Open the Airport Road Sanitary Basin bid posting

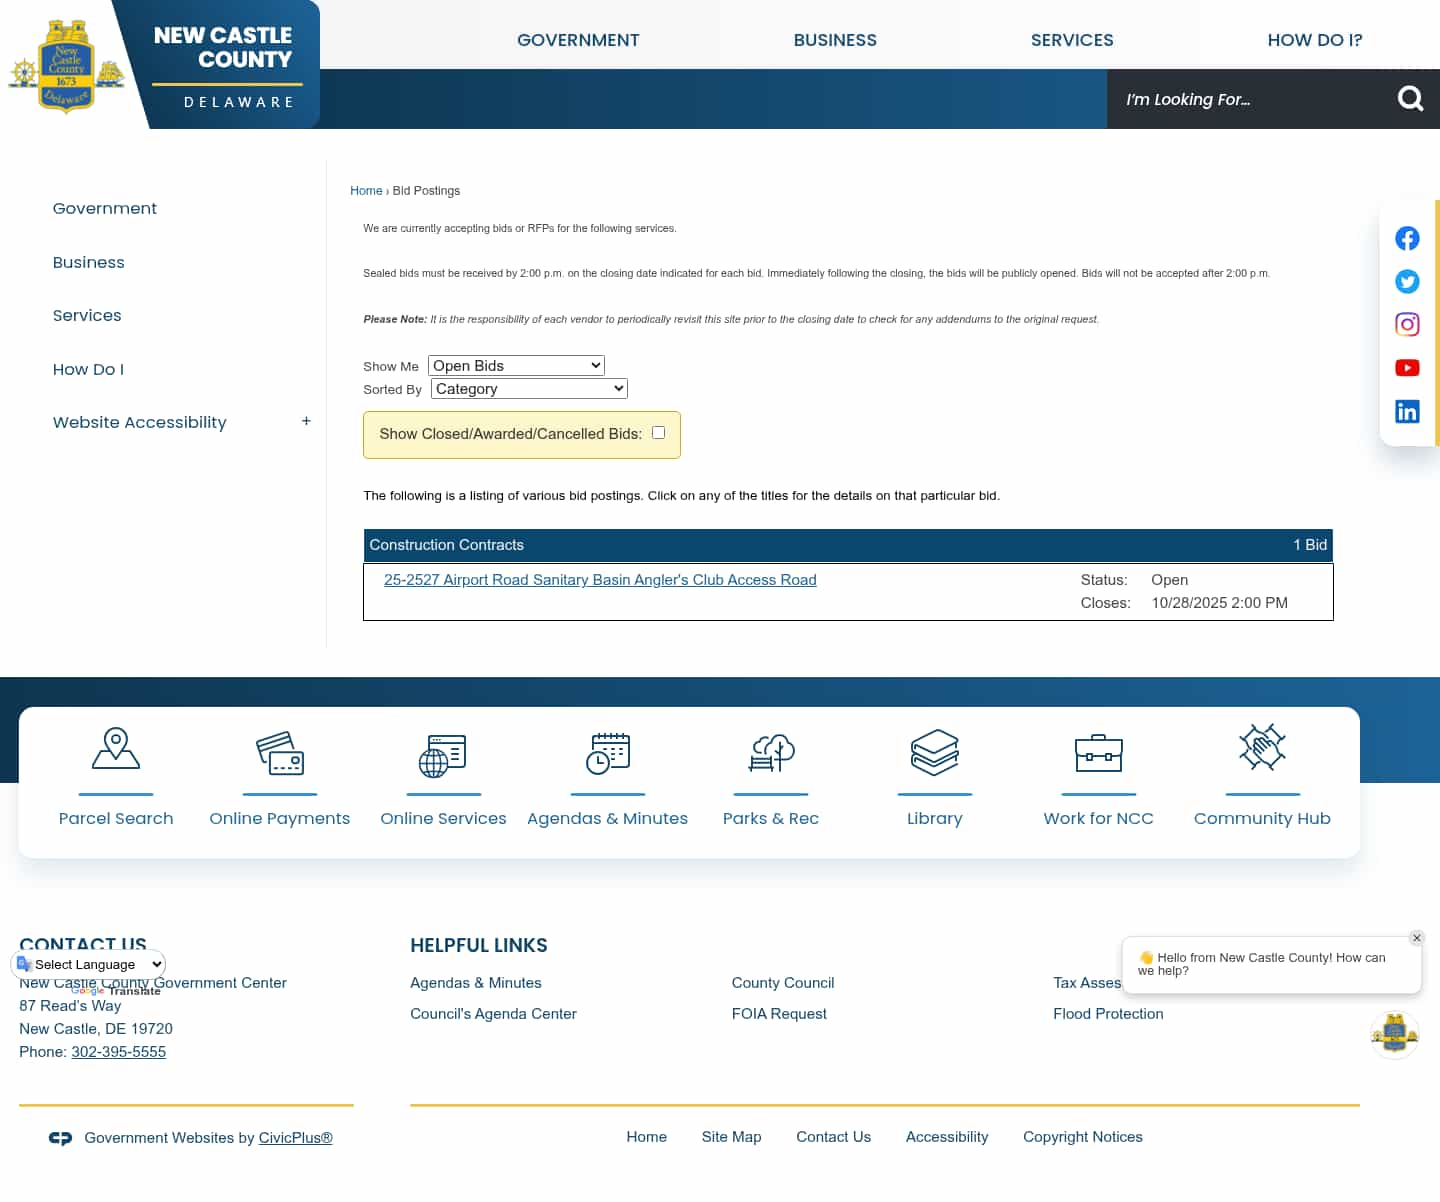[600, 579]
